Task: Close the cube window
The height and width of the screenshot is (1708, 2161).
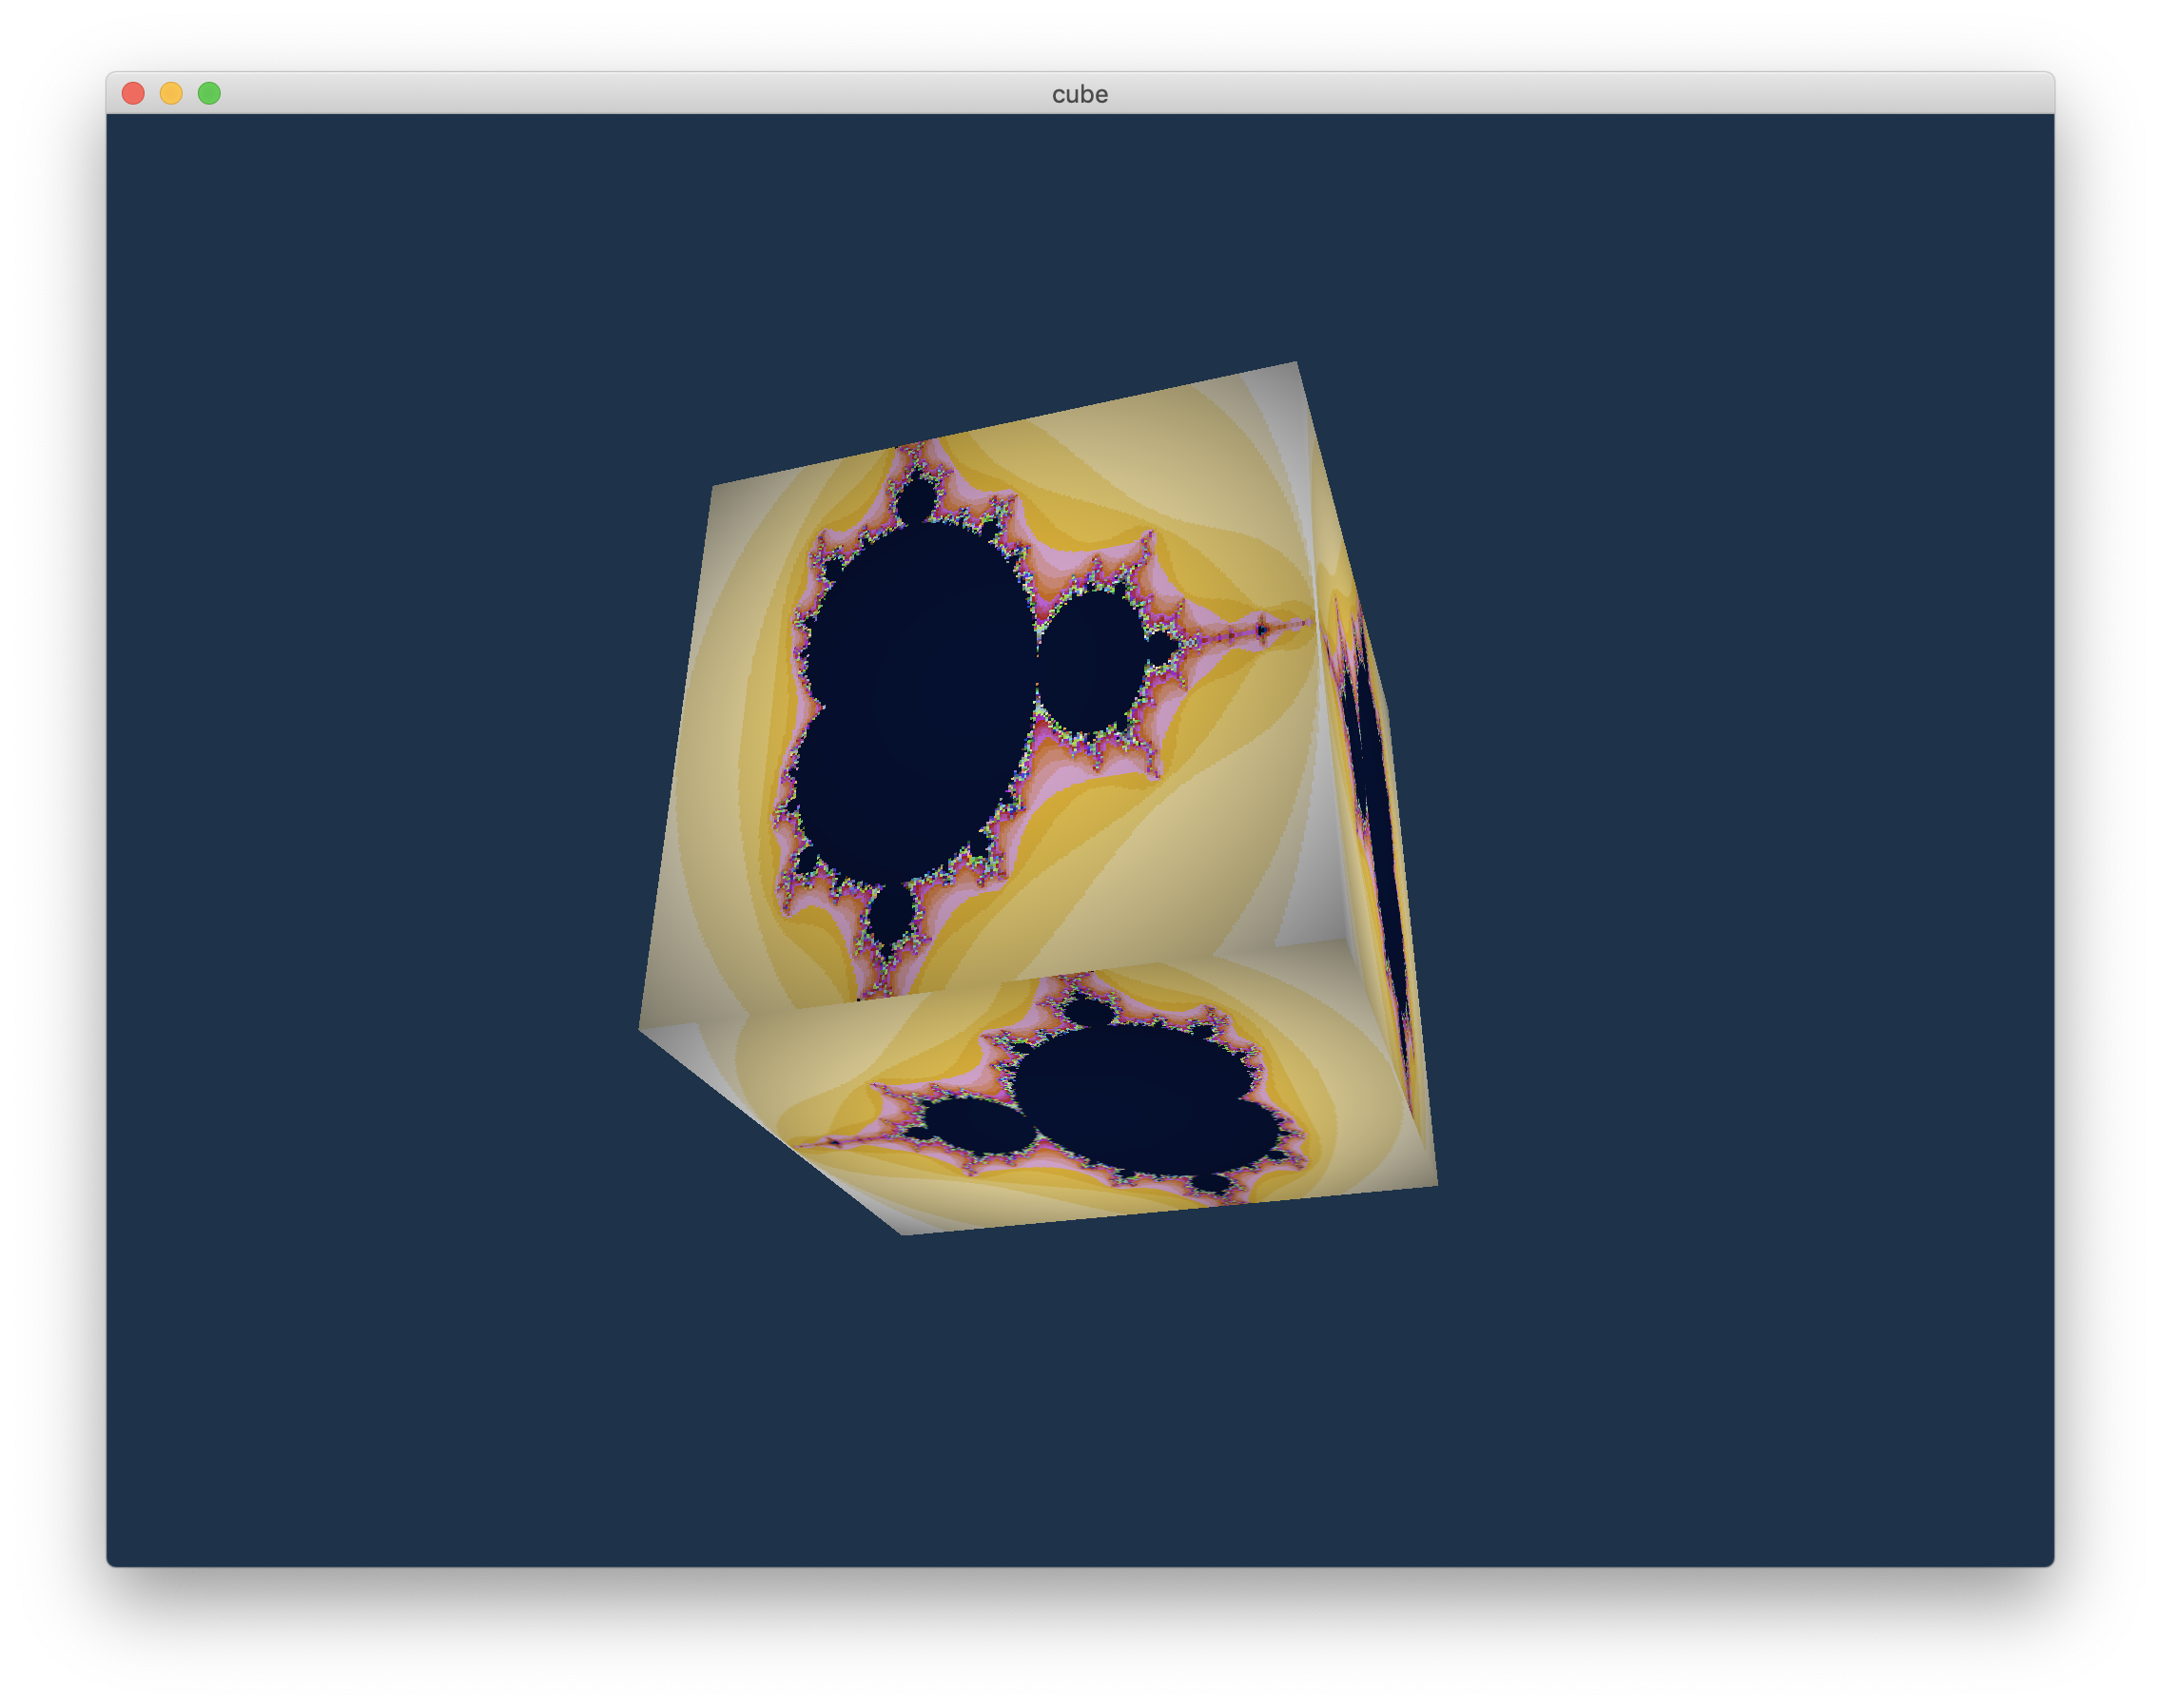Action: 133,93
